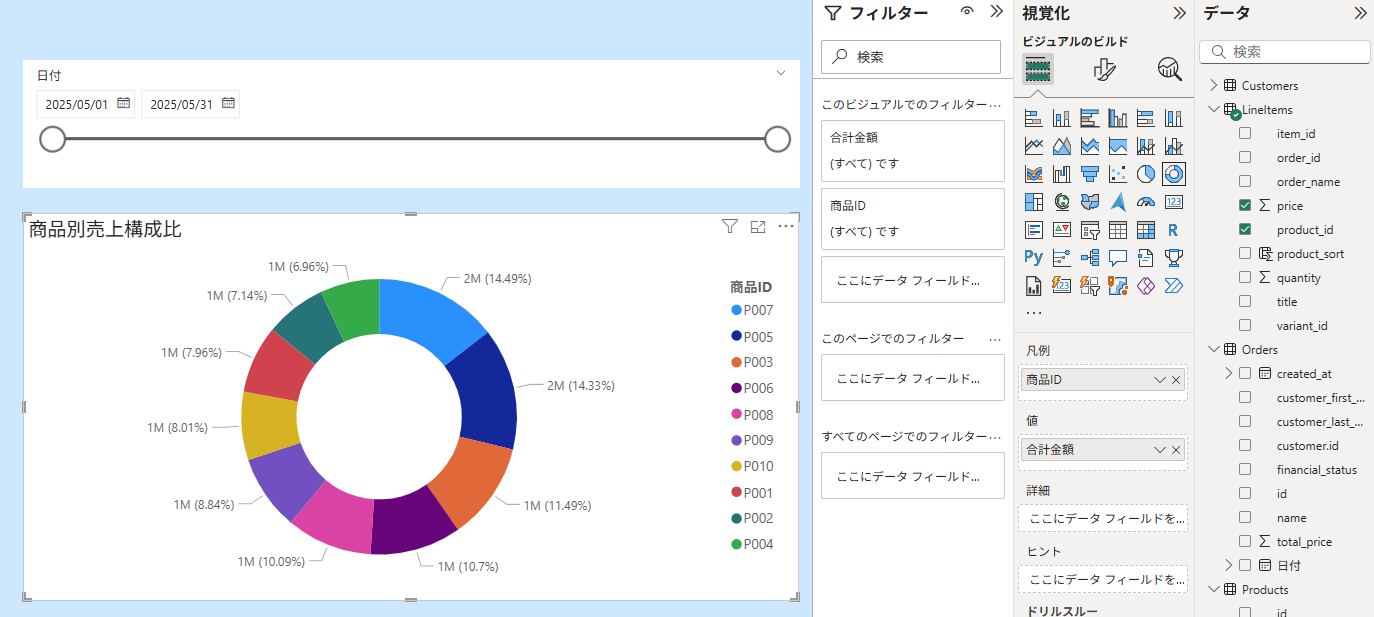Select the globe map visual
This screenshot has width=1374, height=617.
(1062, 202)
